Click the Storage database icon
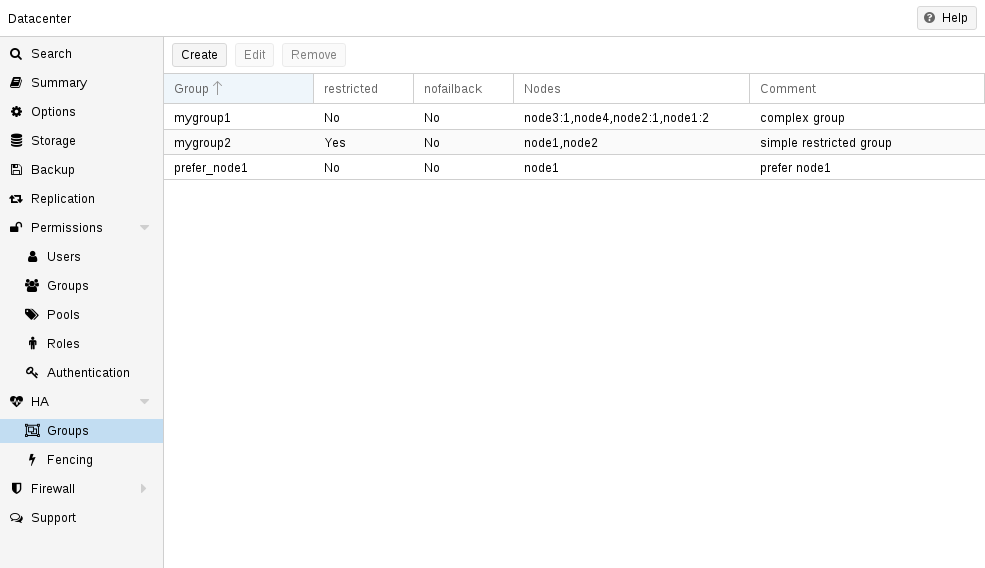Viewport: 985px width, 568px height. (16, 141)
